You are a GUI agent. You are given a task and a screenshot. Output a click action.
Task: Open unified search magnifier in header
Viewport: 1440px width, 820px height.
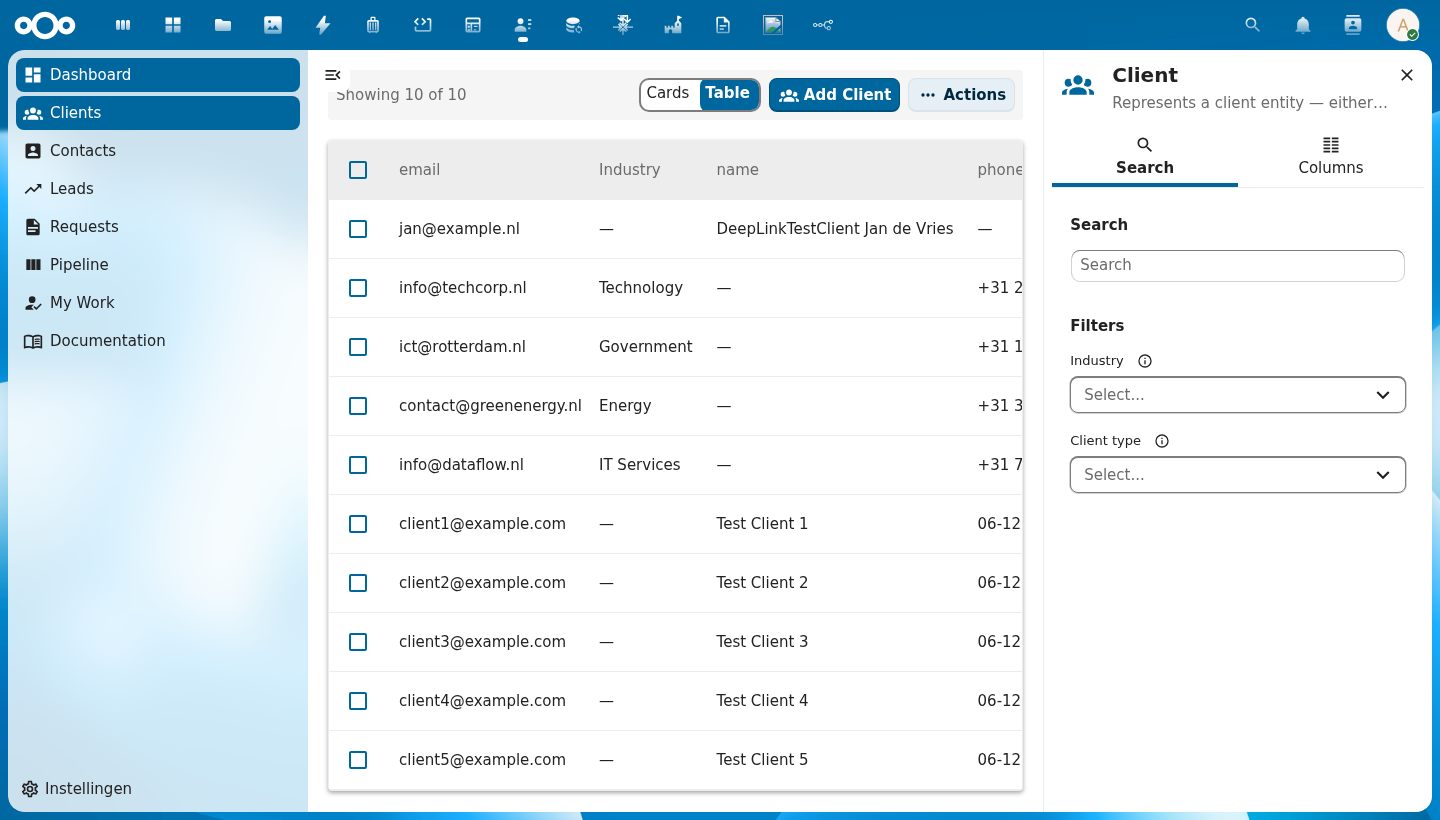pos(1252,25)
